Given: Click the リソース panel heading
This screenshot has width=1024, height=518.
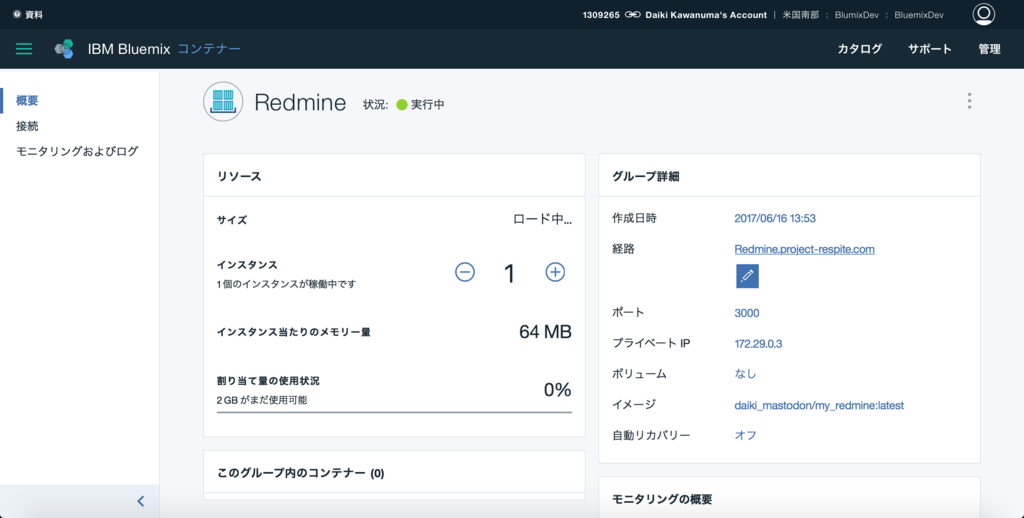Looking at the screenshot, I should coord(239,176).
